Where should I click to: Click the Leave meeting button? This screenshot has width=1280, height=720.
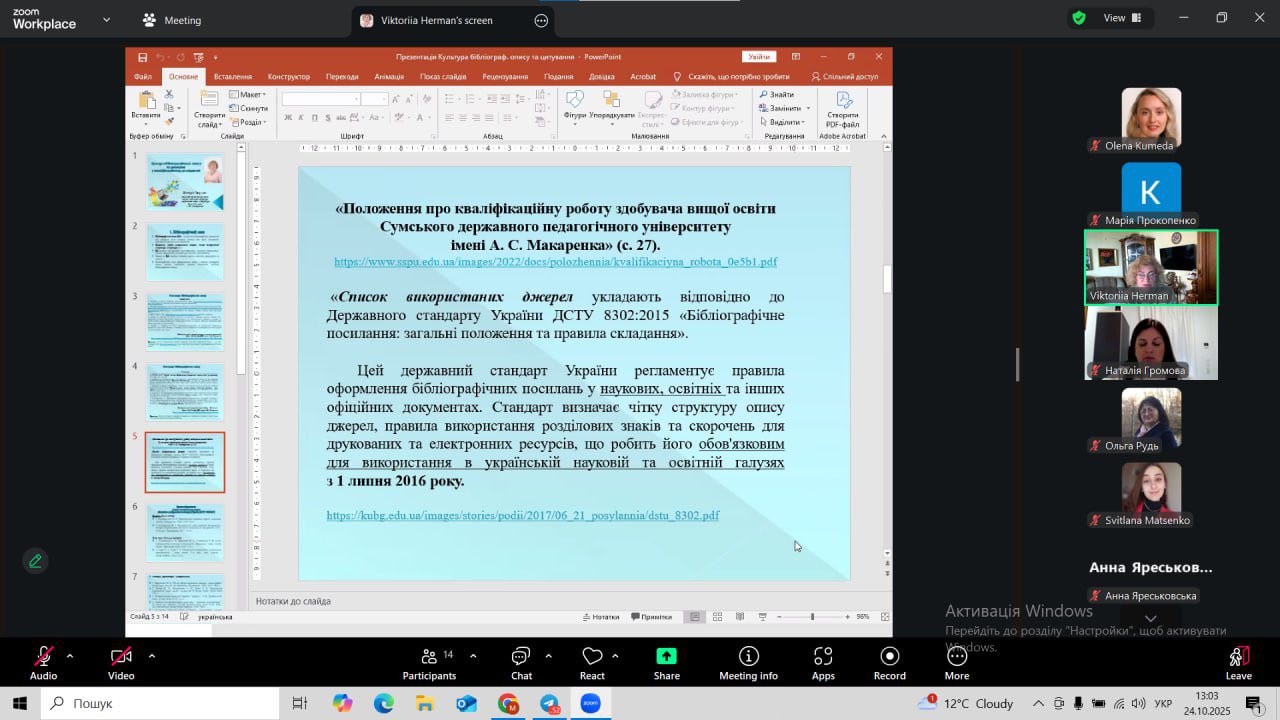tap(1238, 661)
